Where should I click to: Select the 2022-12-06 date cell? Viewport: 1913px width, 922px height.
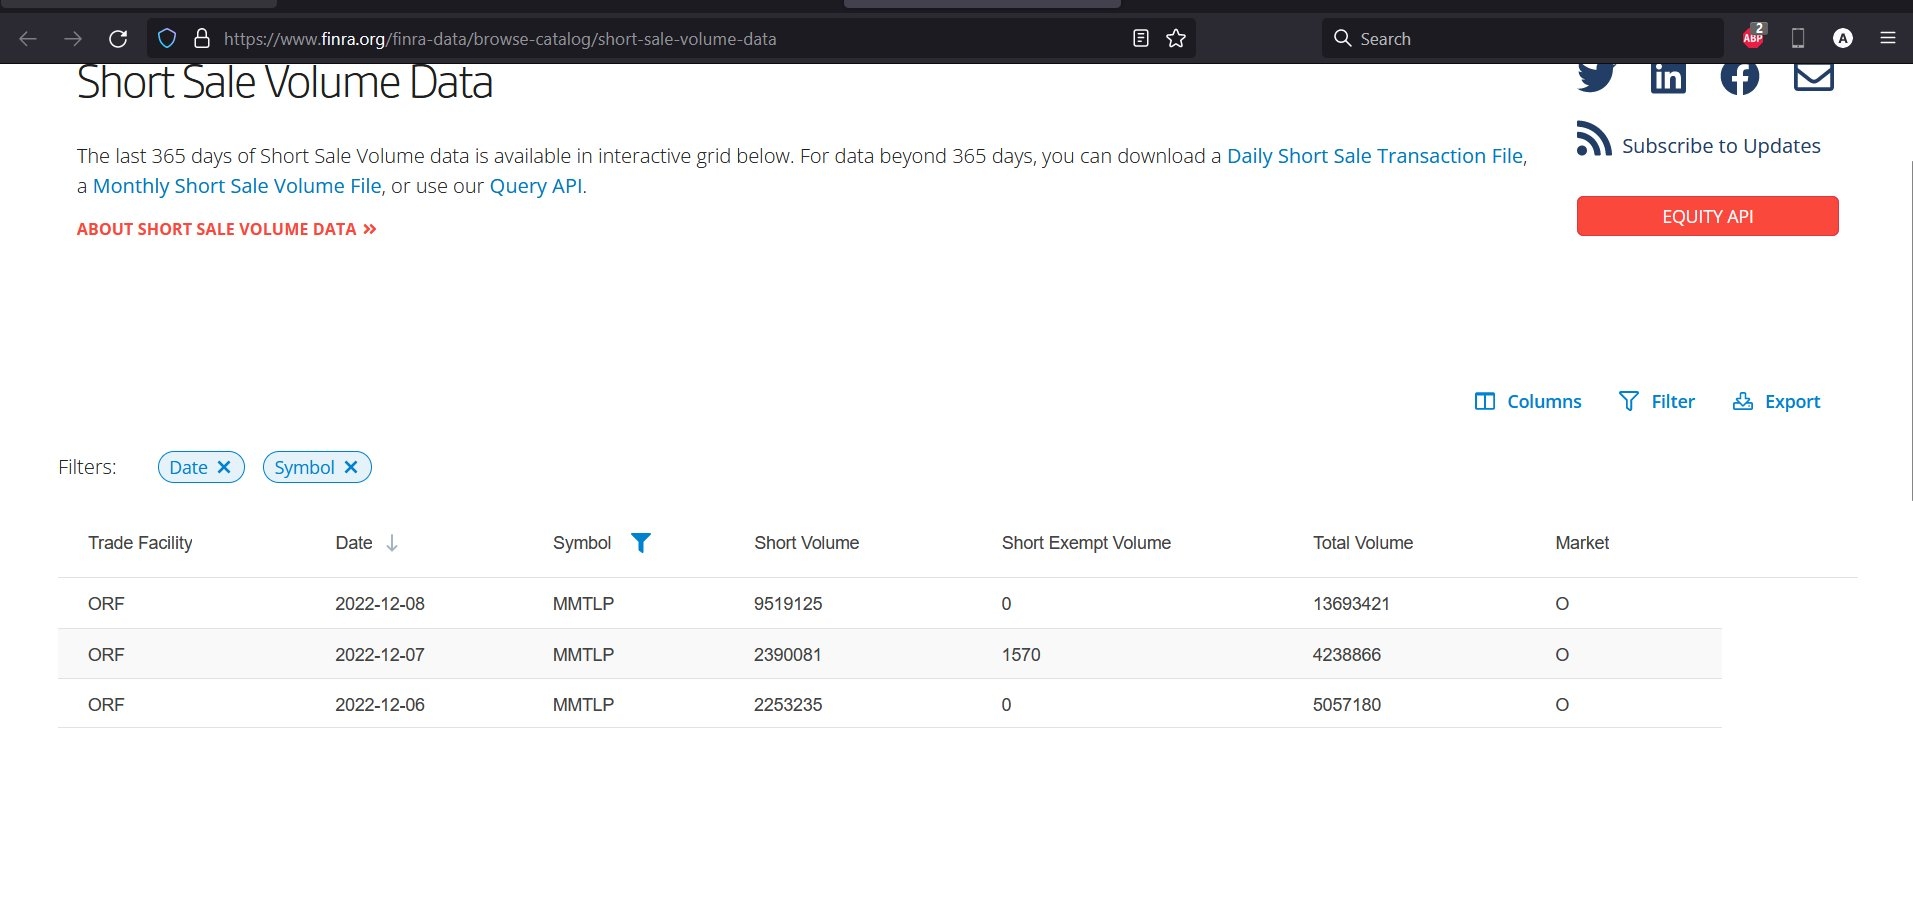pyautogui.click(x=380, y=705)
